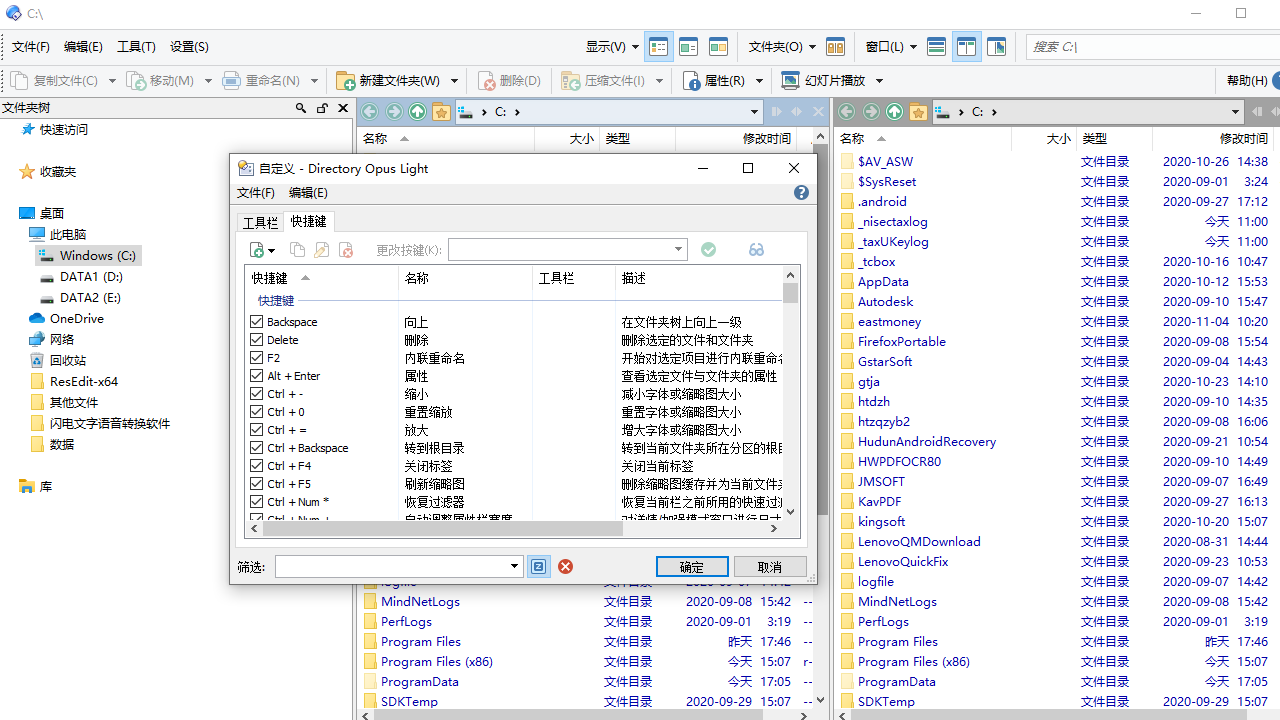This screenshot has width=1280, height=720.
Task: Click the hotkey list vertical scrollbar thumb
Action: pyautogui.click(x=791, y=293)
